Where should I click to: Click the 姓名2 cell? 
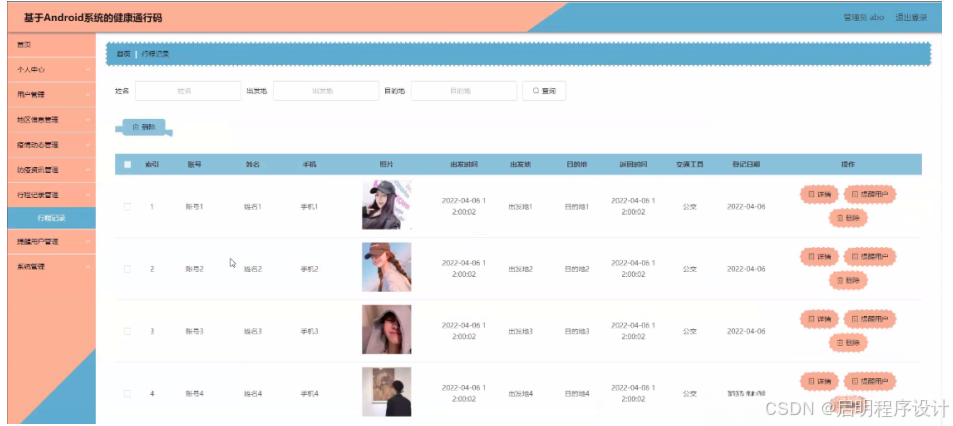coord(252,269)
